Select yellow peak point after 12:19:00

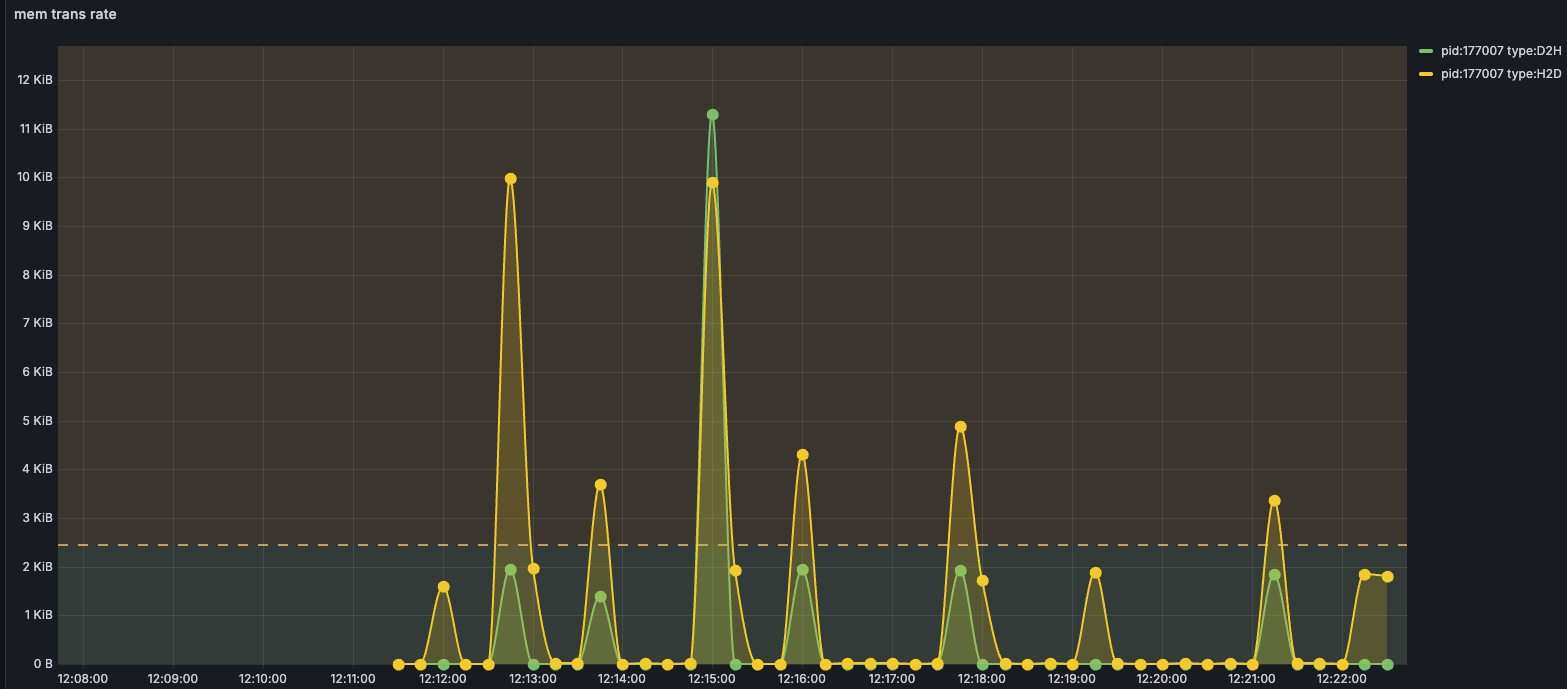pyautogui.click(x=1095, y=573)
